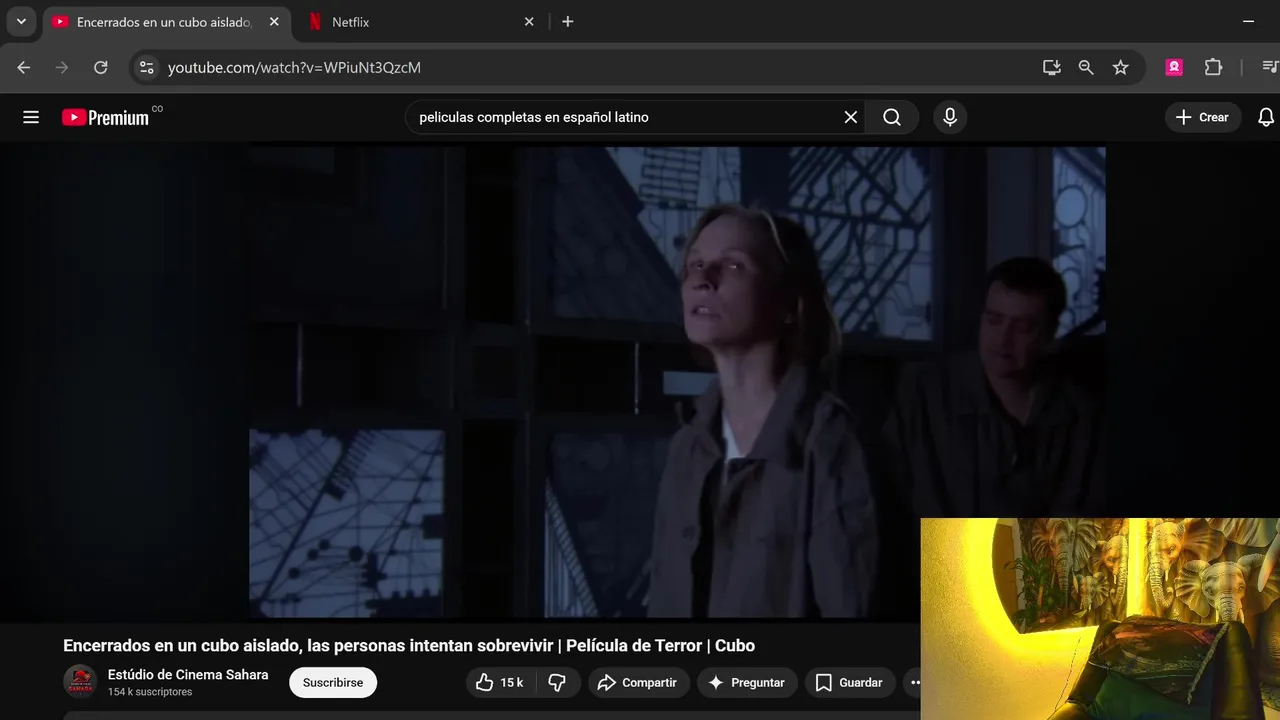Subscribe with the Suscribirse button
1280x720 pixels.
tap(333, 682)
